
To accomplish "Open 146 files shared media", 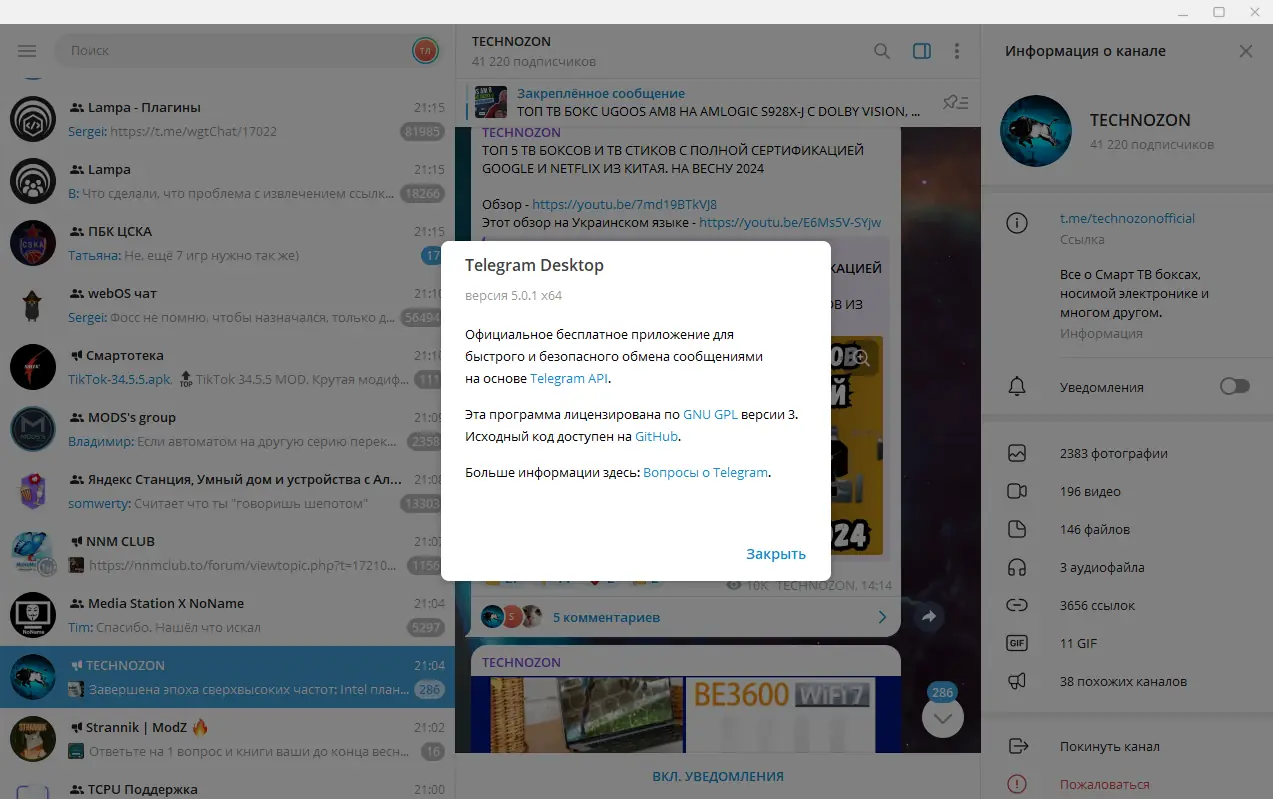I will pos(1127,529).
